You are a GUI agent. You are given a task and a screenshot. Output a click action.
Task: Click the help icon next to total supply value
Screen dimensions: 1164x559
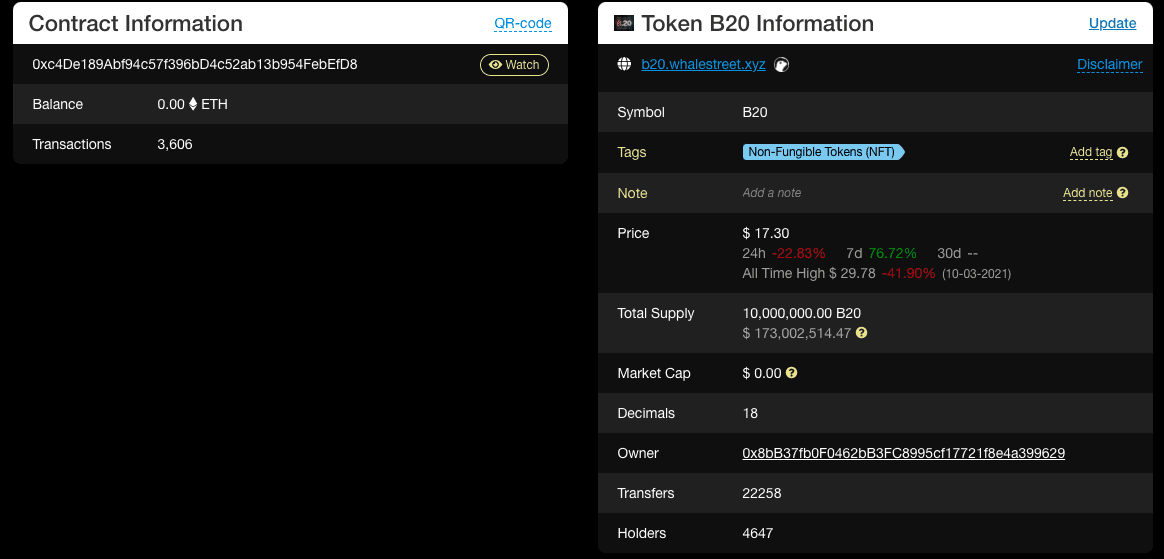[x=861, y=333]
